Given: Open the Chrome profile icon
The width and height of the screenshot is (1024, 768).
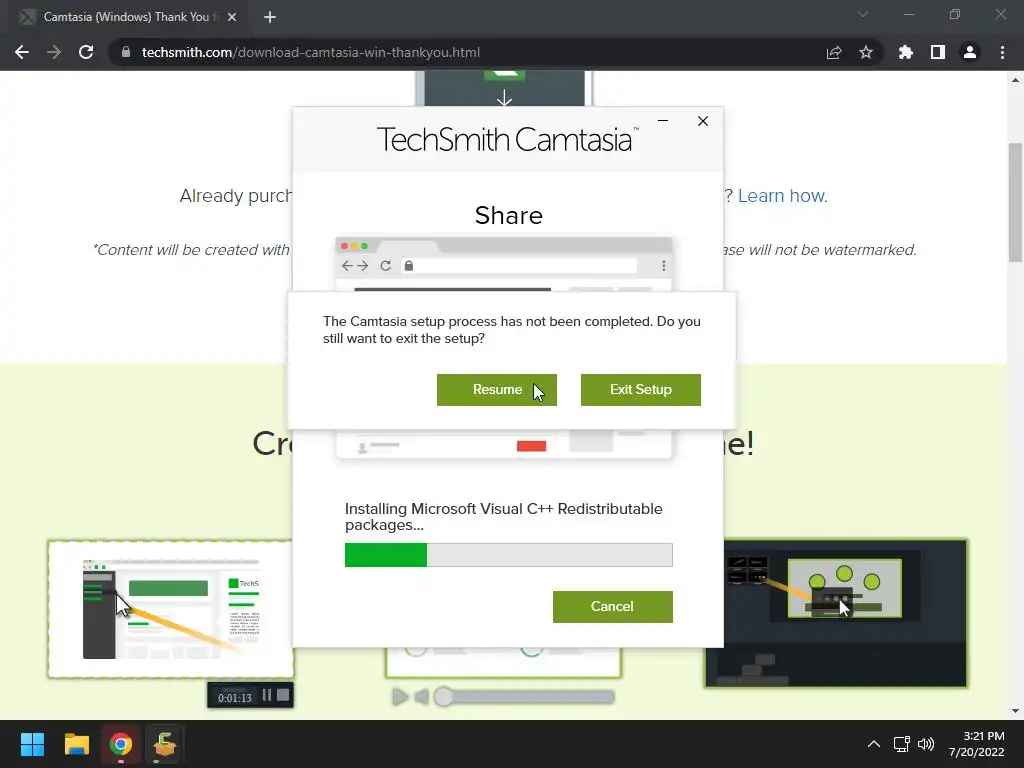Looking at the screenshot, I should (x=970, y=52).
